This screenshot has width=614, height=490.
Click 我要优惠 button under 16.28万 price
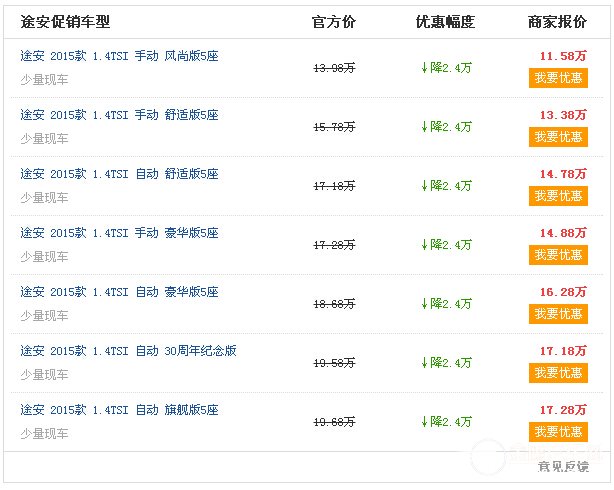pos(558,314)
